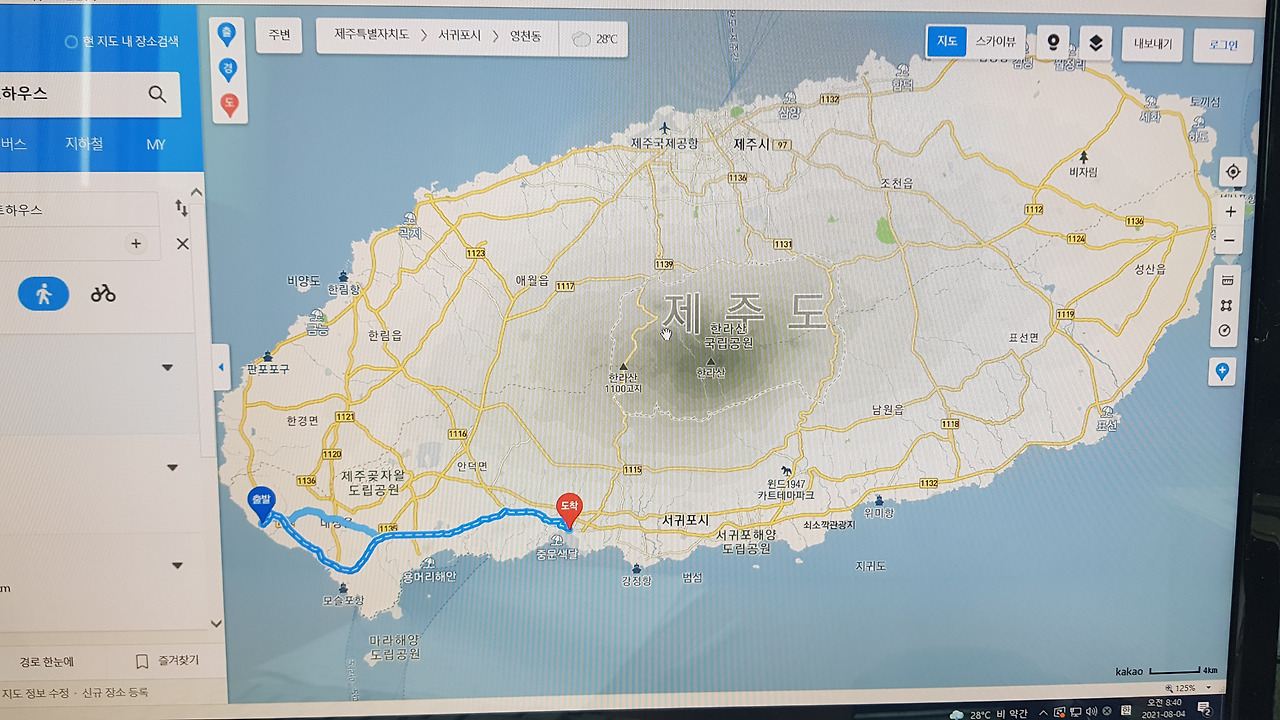Click the red 도착 destination pin in sidebar
The width and height of the screenshot is (1280, 720).
point(230,100)
